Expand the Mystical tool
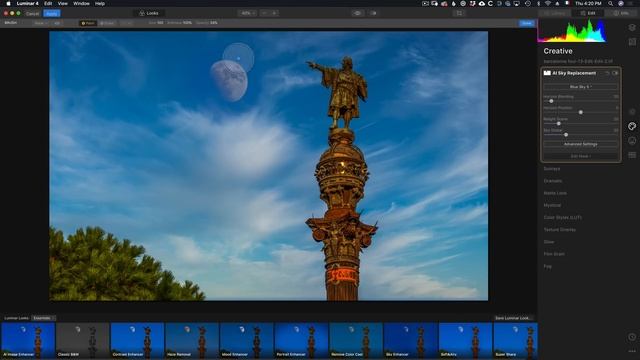 (x=552, y=205)
